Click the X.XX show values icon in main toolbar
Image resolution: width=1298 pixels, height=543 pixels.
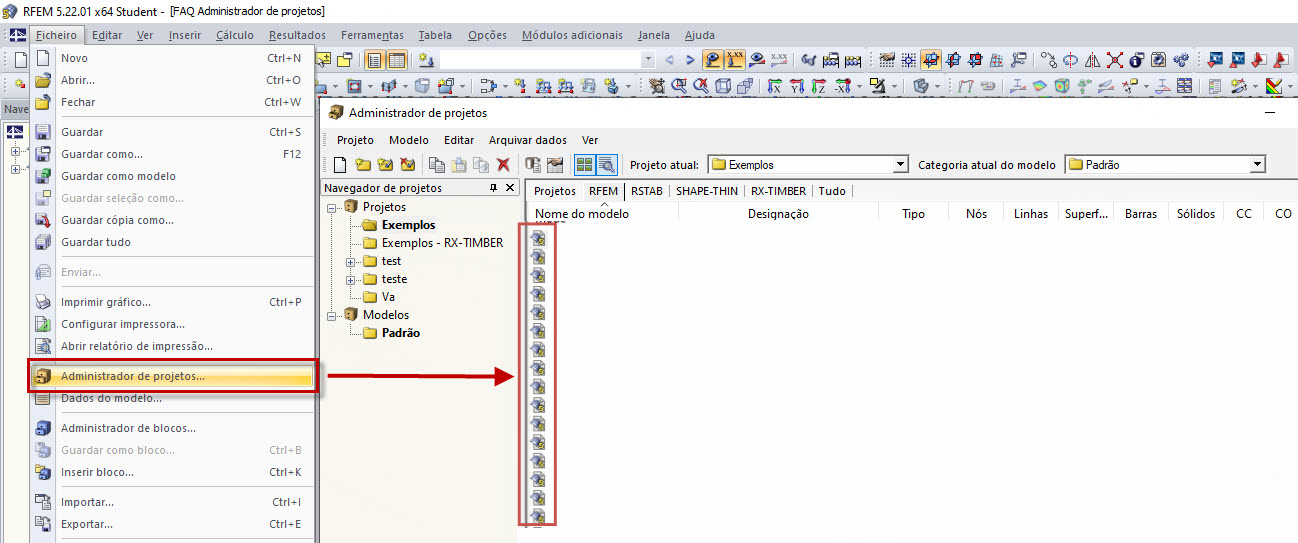pos(734,60)
